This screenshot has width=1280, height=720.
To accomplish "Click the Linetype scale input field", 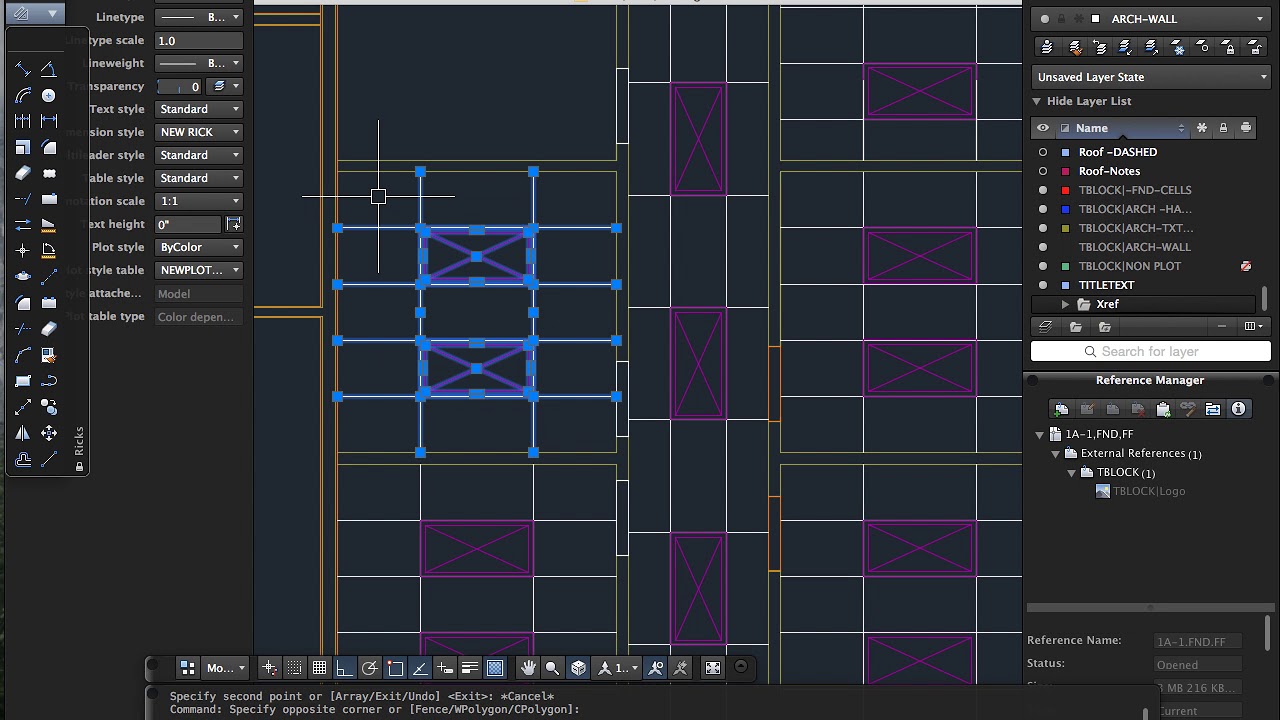I will click(x=200, y=40).
